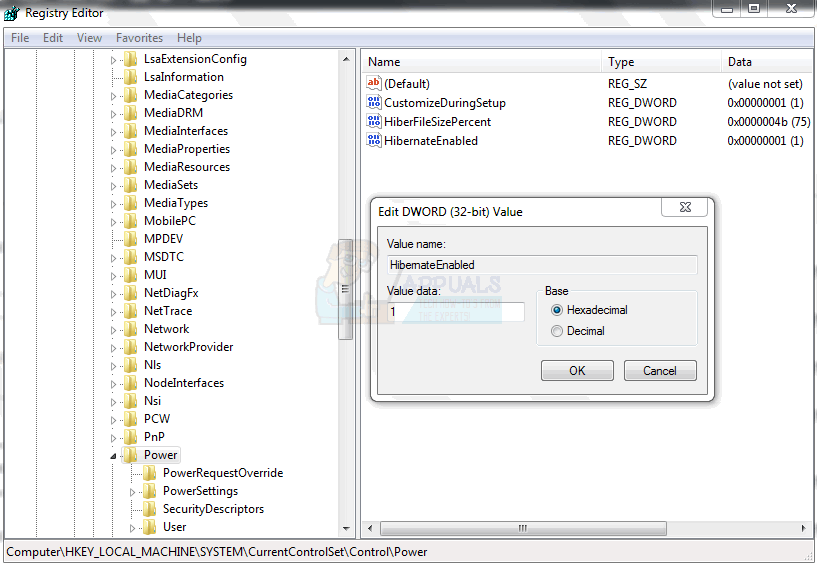The width and height of the screenshot is (817, 563).
Task: Click the horizontal scrollbar right arrow
Action: click(803, 528)
